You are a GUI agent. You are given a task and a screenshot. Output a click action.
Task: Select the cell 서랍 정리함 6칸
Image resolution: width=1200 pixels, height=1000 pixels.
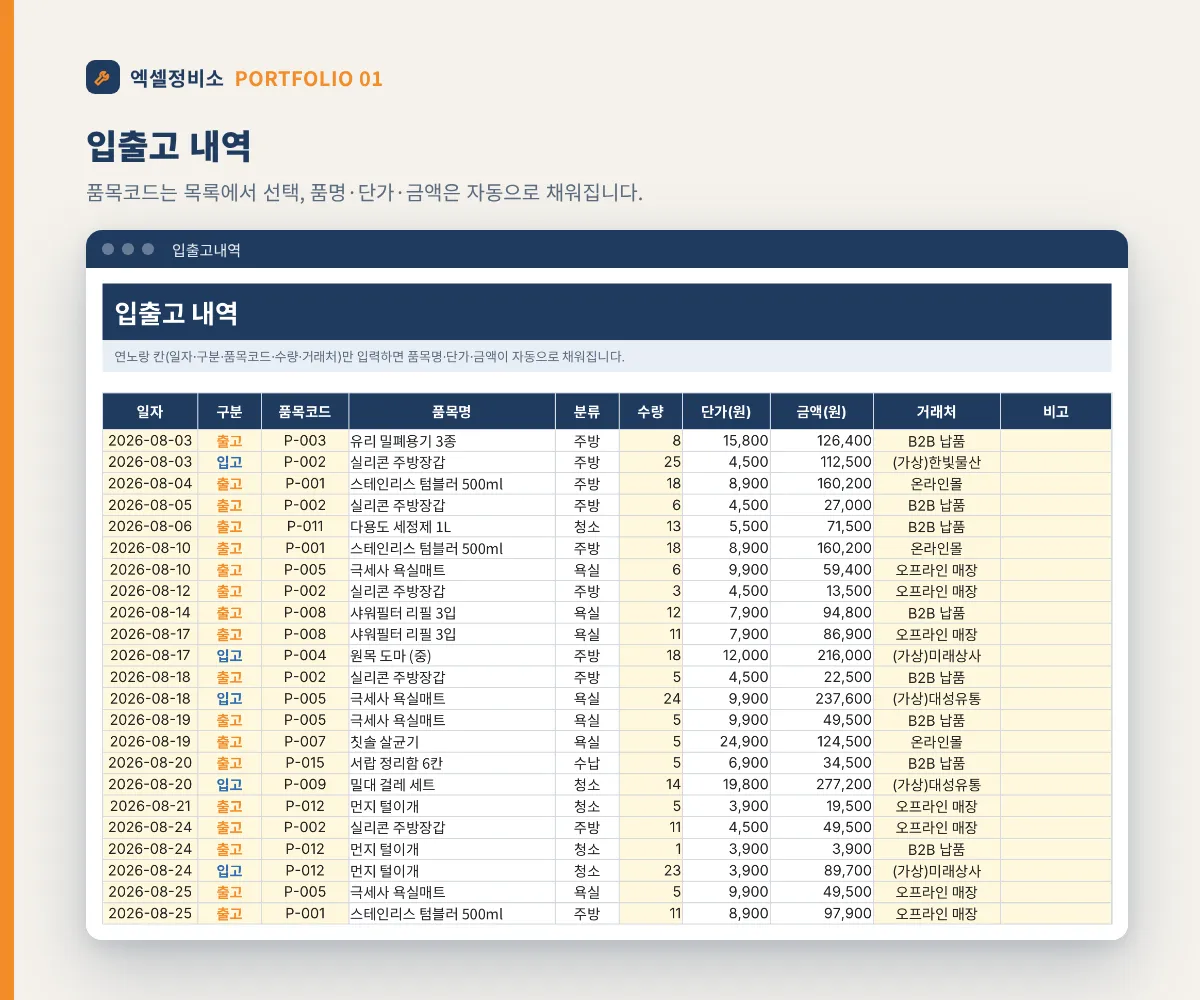tap(452, 763)
